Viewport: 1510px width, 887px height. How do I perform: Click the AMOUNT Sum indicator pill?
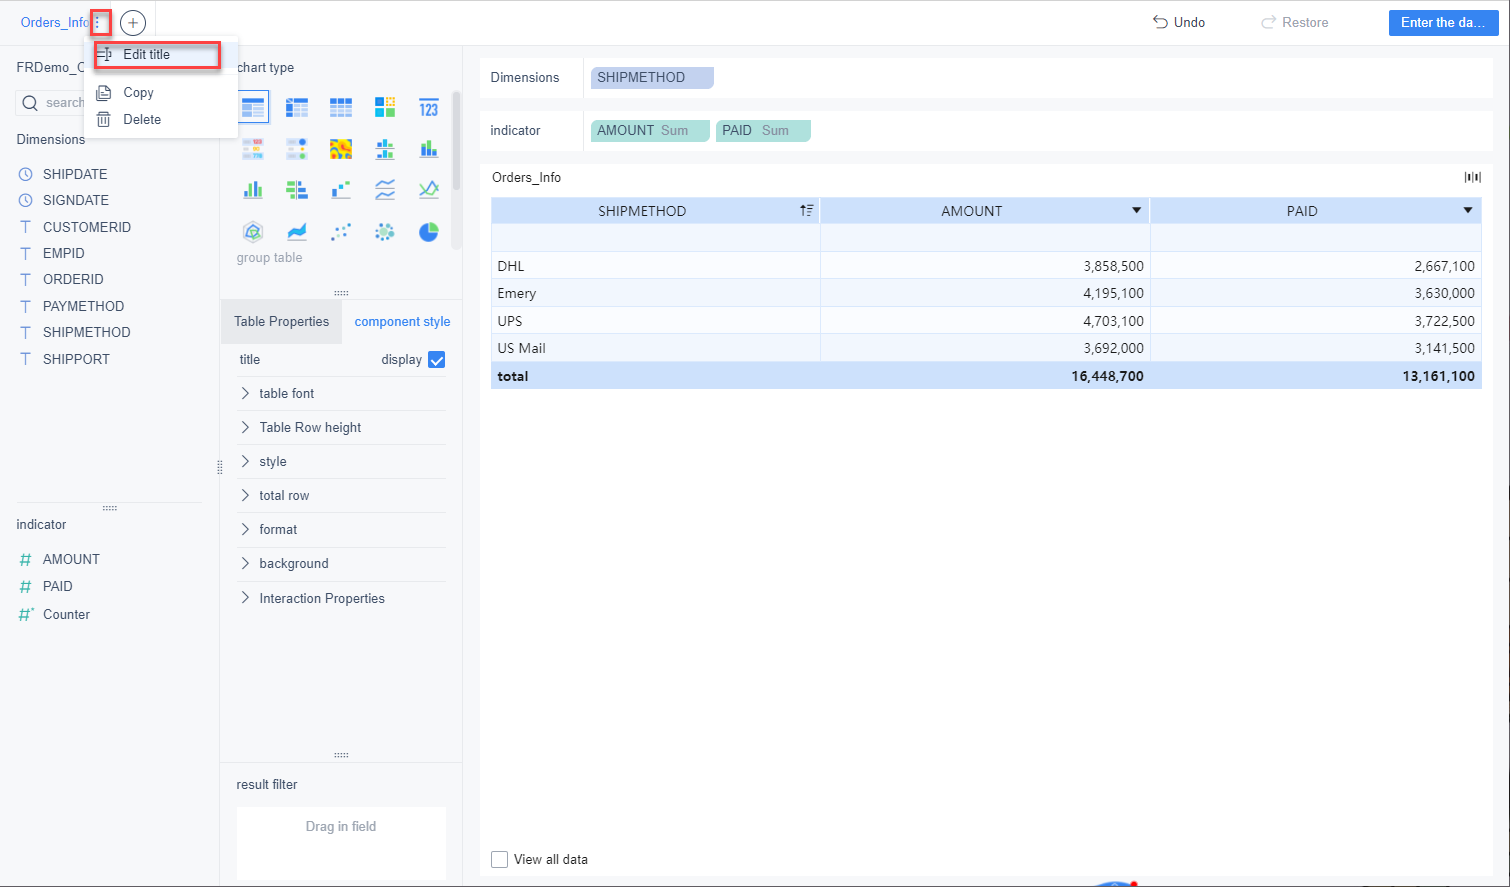pyautogui.click(x=650, y=130)
